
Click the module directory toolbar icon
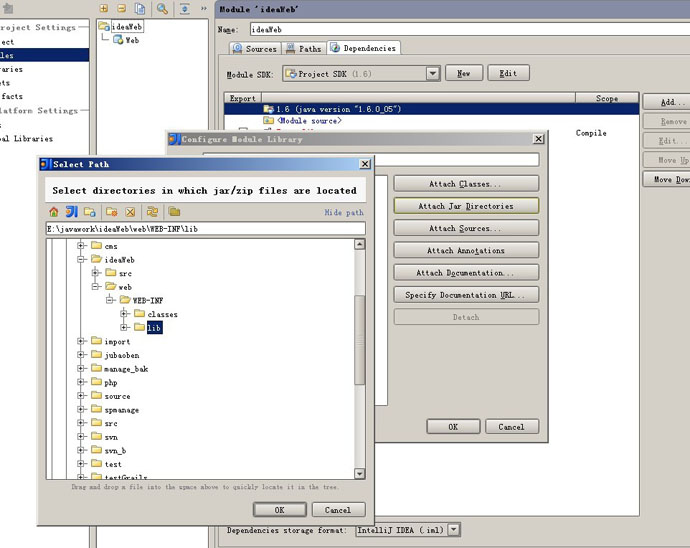tap(90, 212)
